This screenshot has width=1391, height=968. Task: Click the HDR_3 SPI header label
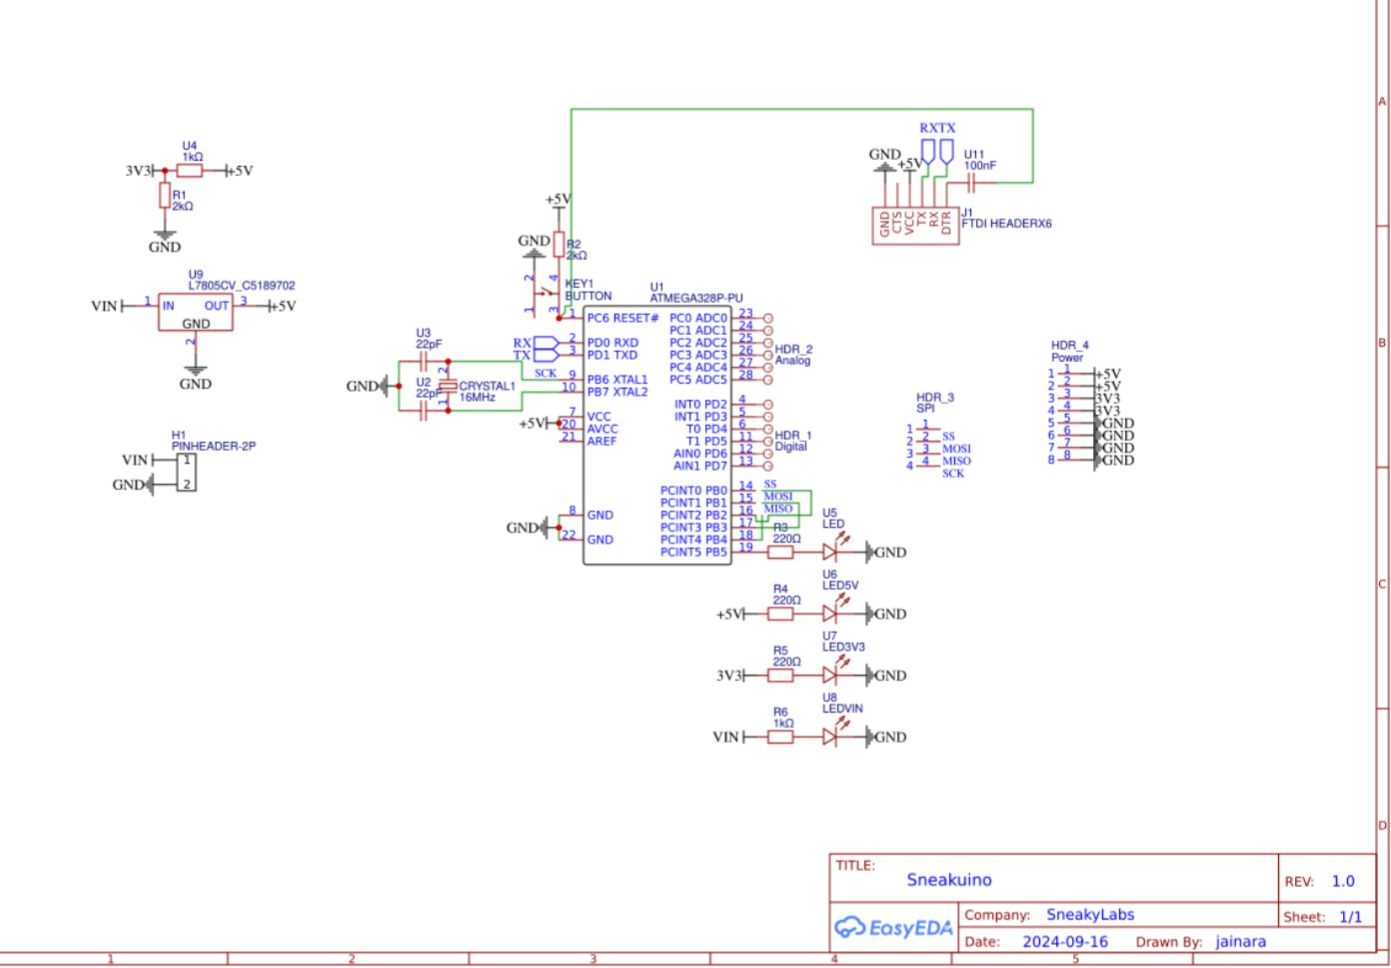[934, 402]
